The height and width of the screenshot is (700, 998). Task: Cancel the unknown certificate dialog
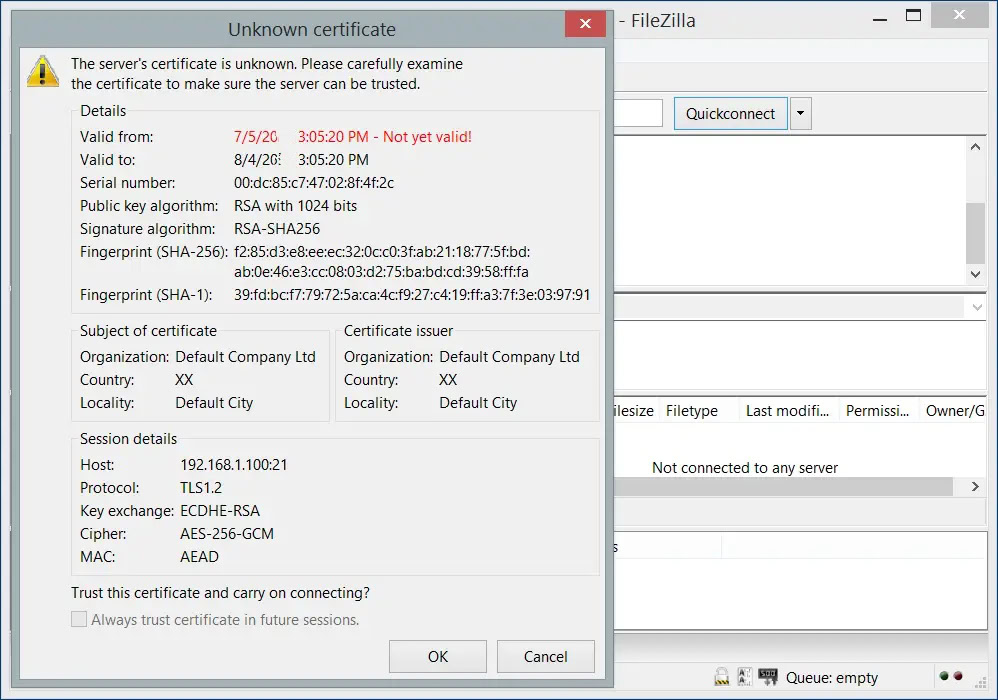pyautogui.click(x=545, y=656)
